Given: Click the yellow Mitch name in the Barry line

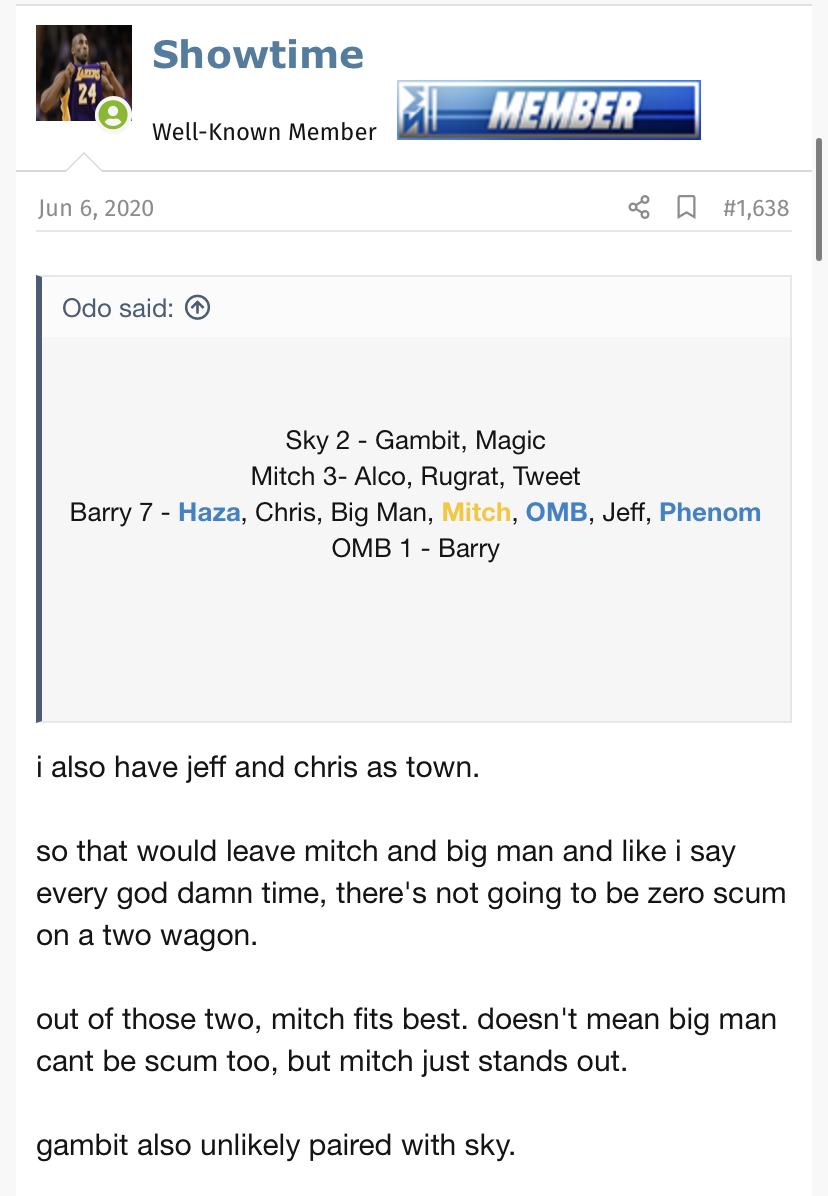Looking at the screenshot, I should (x=477, y=512).
